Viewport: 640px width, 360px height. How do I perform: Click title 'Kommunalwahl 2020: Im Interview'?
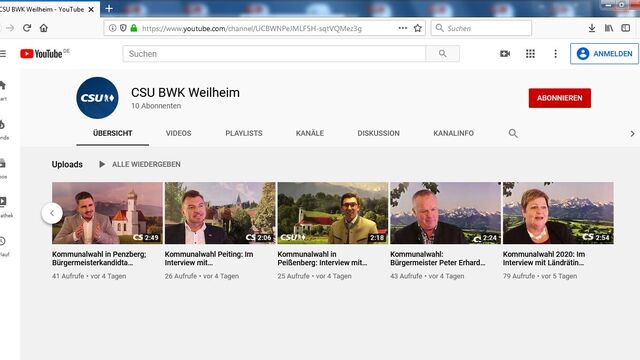544,258
